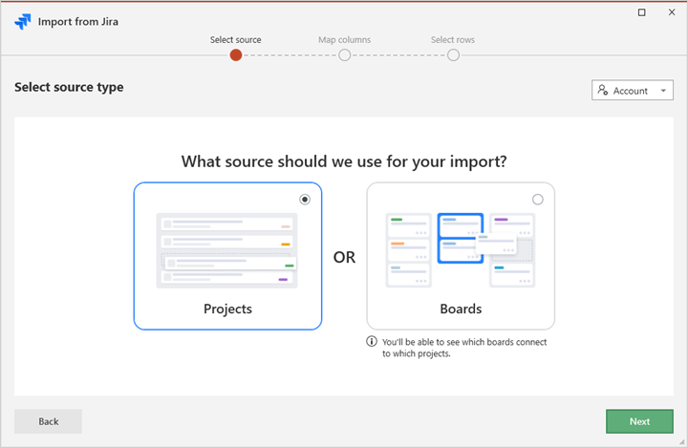The image size is (688, 448).
Task: Click the Boards card label
Action: (461, 309)
